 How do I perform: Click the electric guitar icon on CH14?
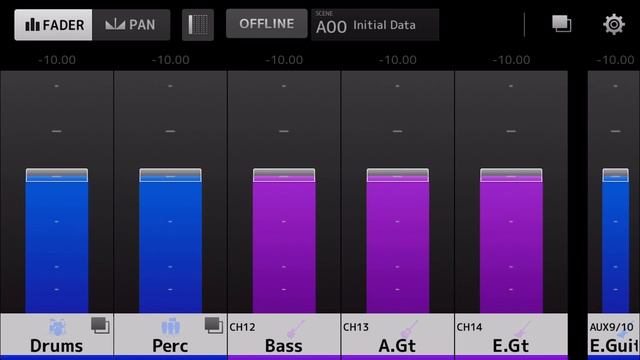click(522, 329)
